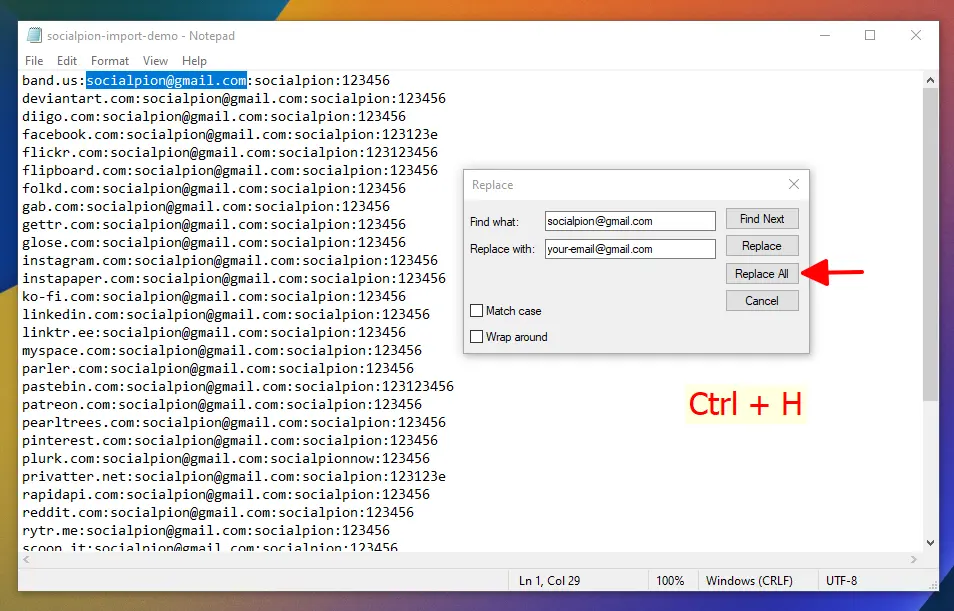Click the privatter.net line
The image size is (954, 611).
[234, 477]
